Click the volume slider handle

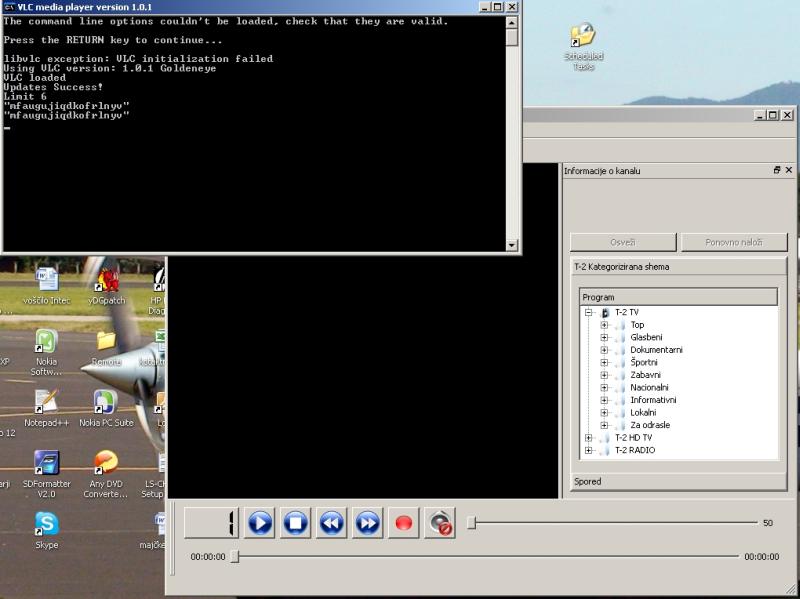[x=470, y=522]
